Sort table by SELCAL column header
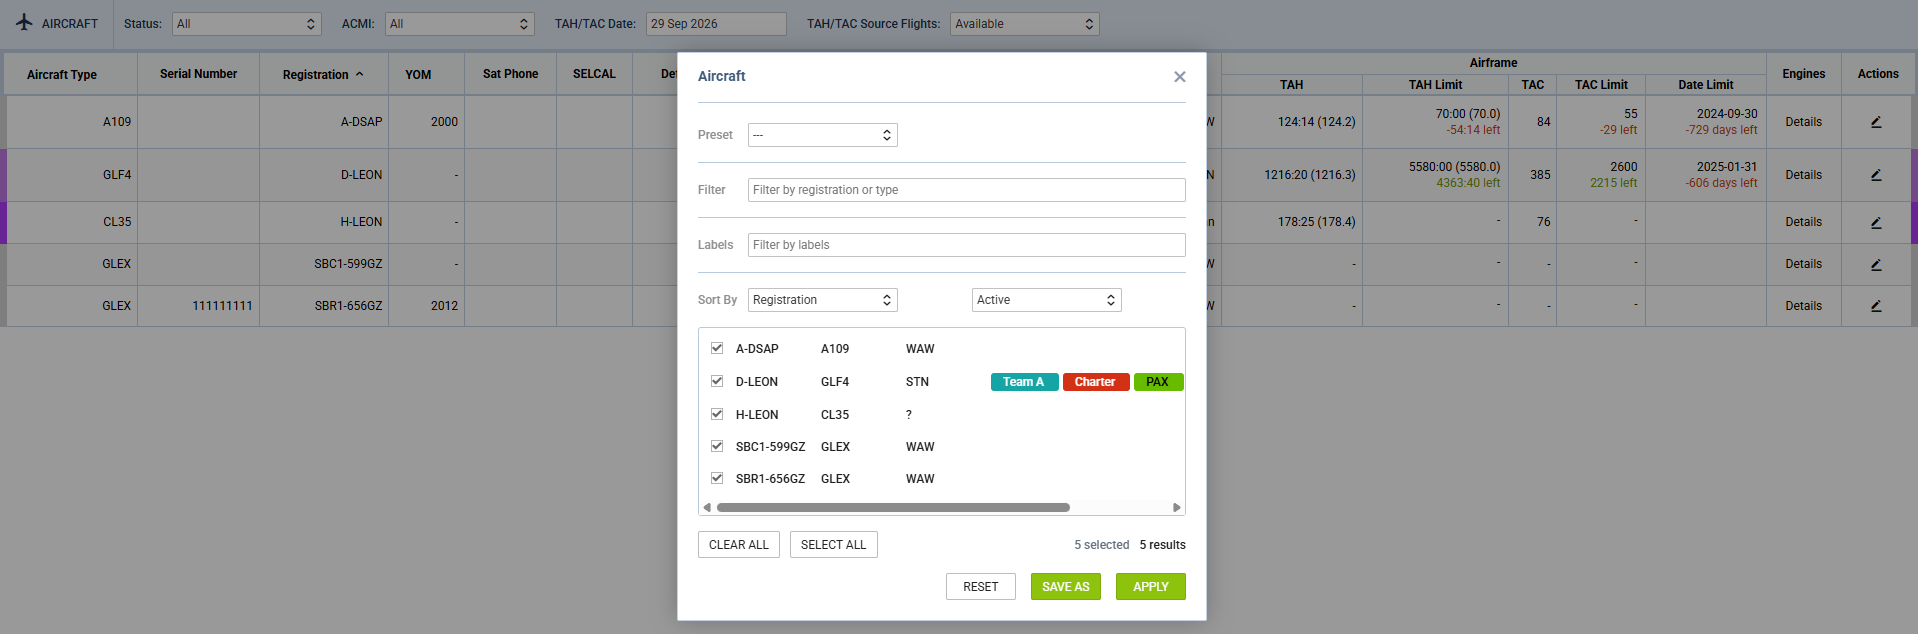The image size is (1918, 634). click(x=594, y=74)
